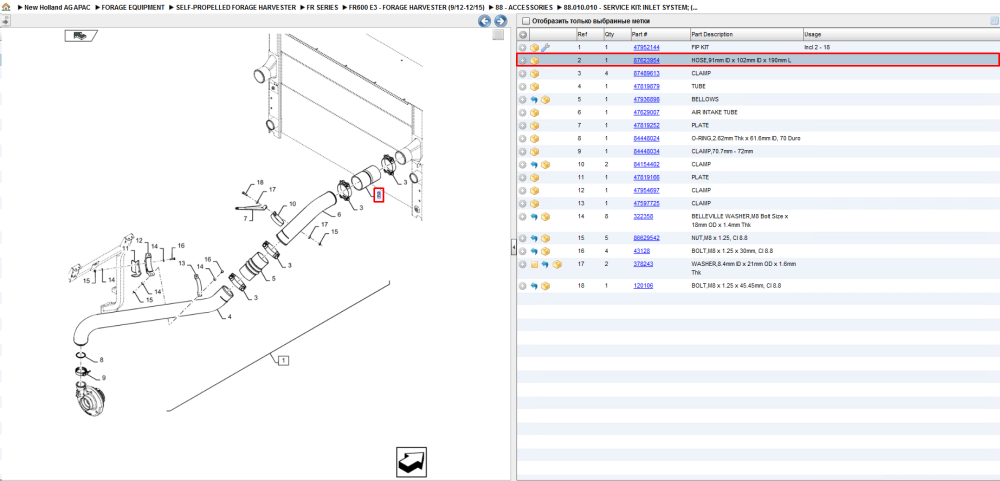Go to next illustration with right arrow
The width and height of the screenshot is (1000, 481).
[501, 21]
